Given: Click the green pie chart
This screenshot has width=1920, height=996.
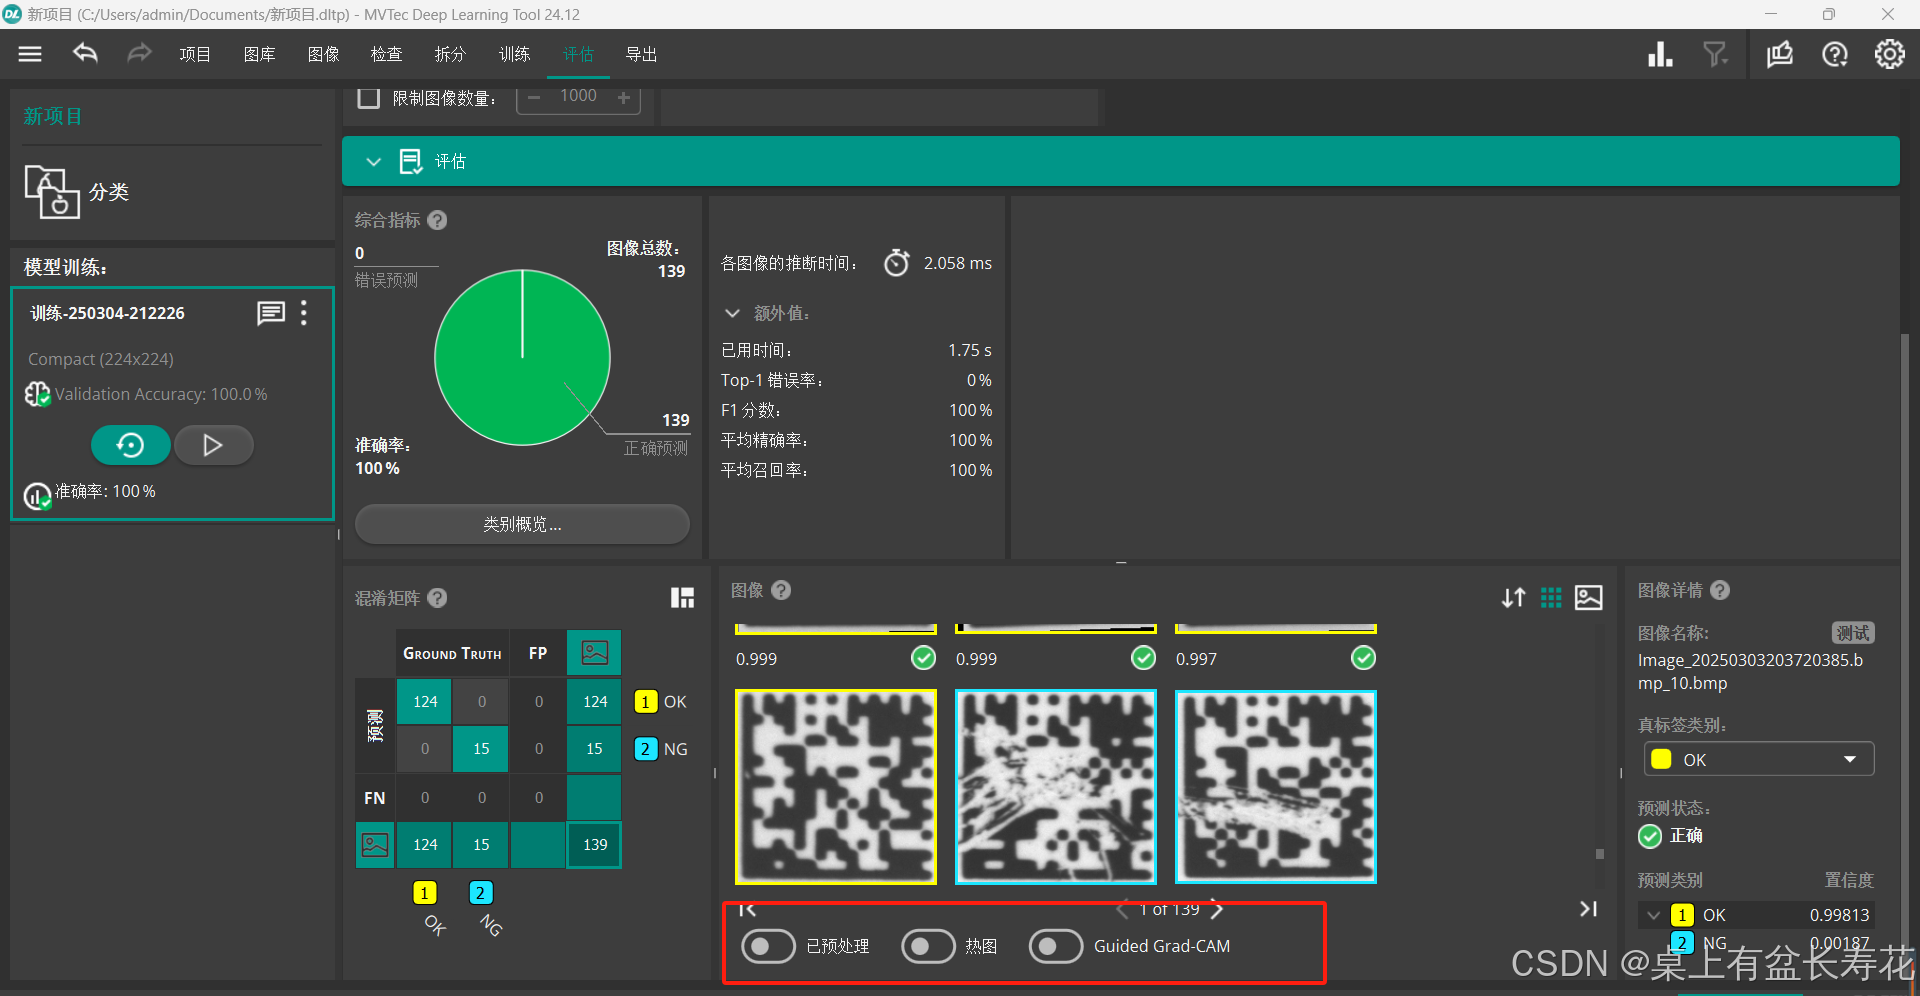Looking at the screenshot, I should tap(522, 358).
